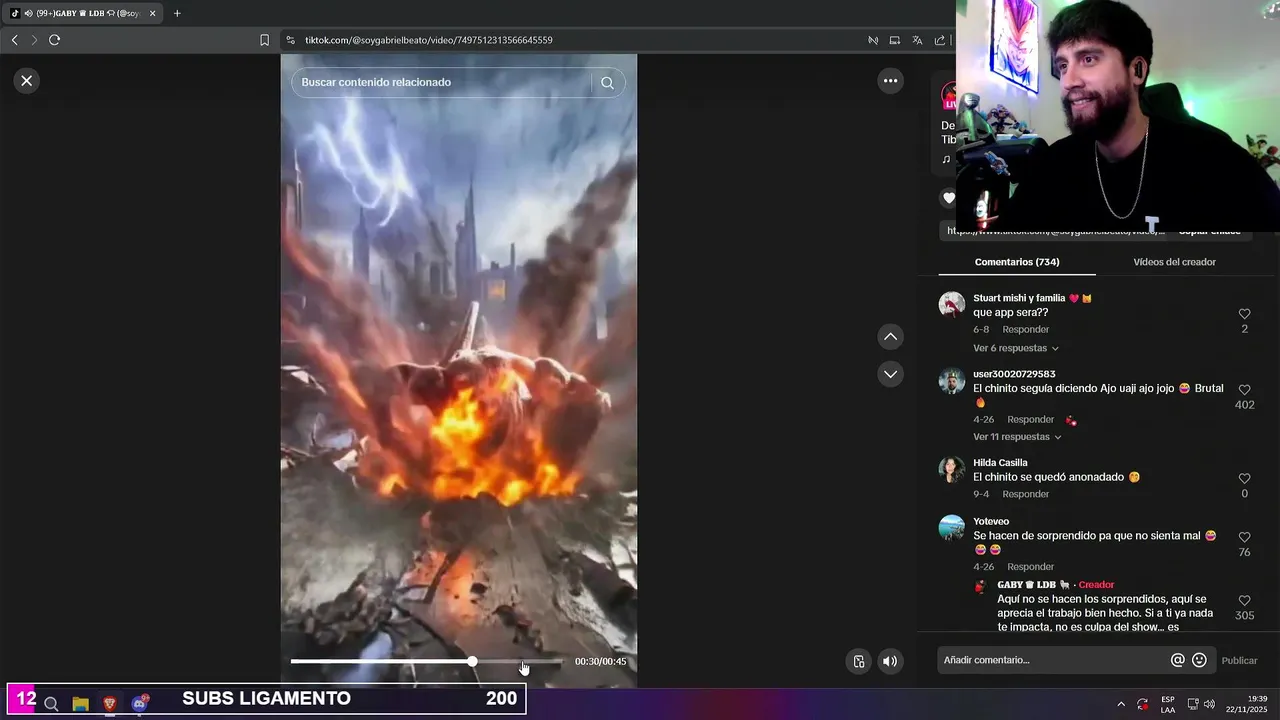
Task: Reply to Yoteveo's comment
Action: (1030, 567)
